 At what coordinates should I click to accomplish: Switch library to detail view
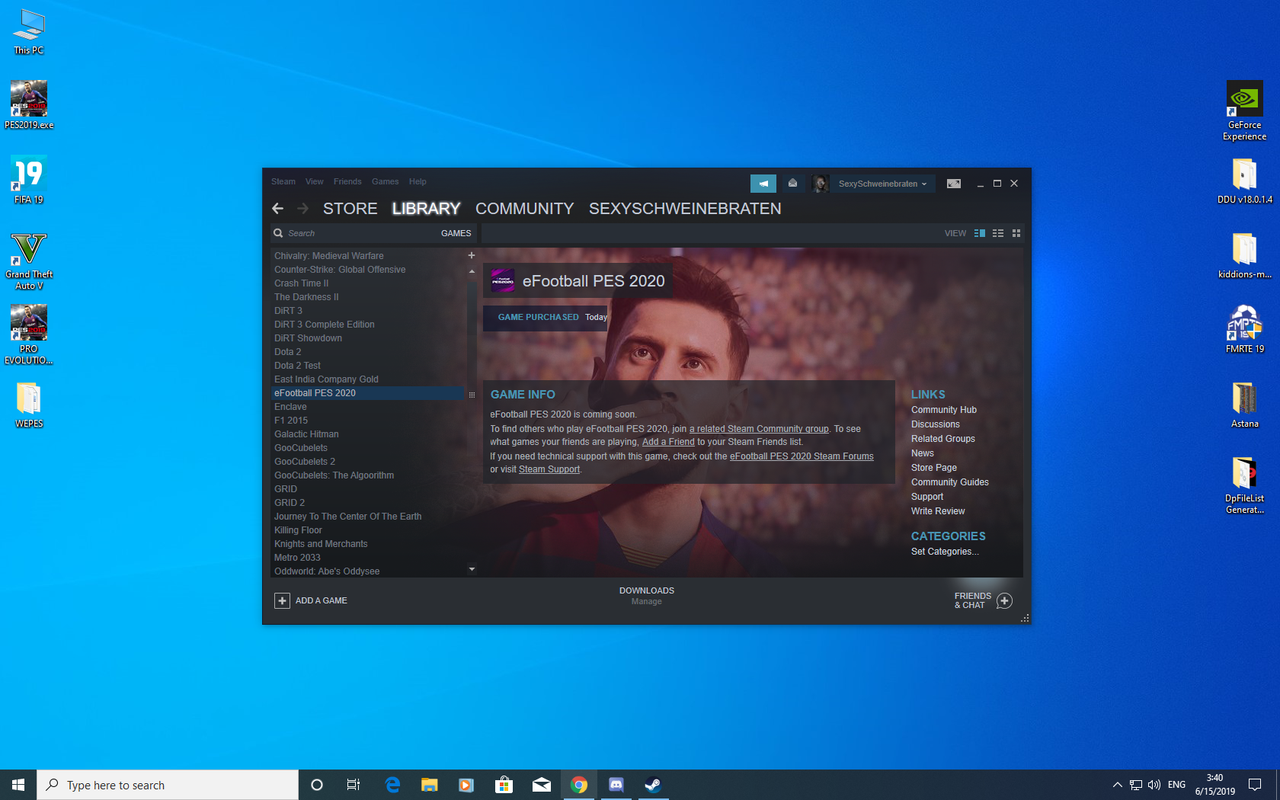pos(978,232)
